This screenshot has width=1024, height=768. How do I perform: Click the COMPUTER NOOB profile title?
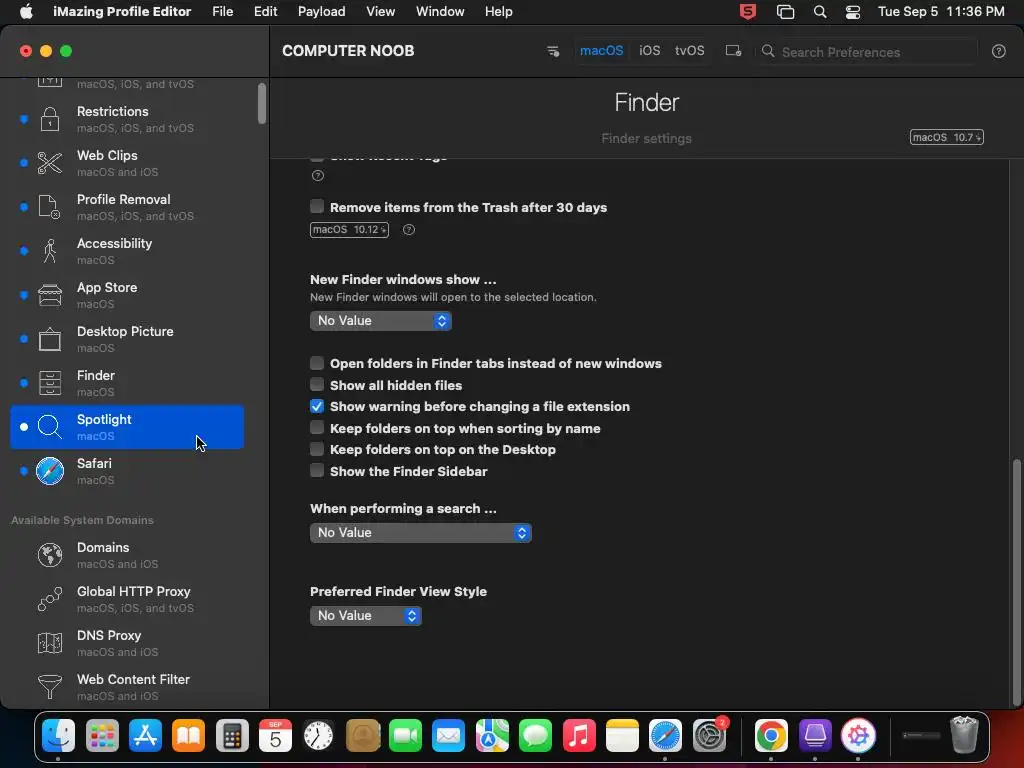tap(348, 51)
